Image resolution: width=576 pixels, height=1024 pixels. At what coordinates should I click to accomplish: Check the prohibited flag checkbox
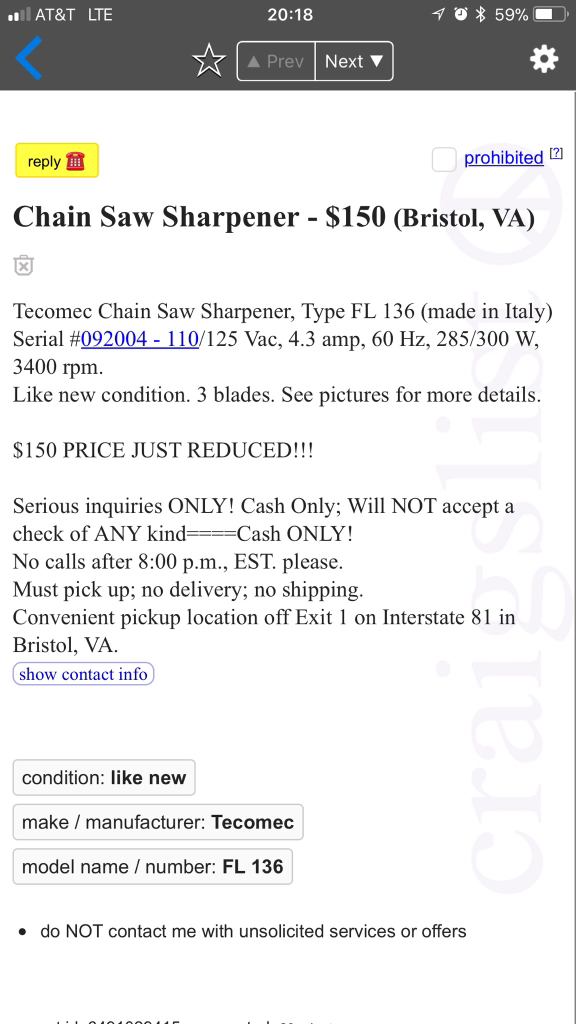coord(444,159)
